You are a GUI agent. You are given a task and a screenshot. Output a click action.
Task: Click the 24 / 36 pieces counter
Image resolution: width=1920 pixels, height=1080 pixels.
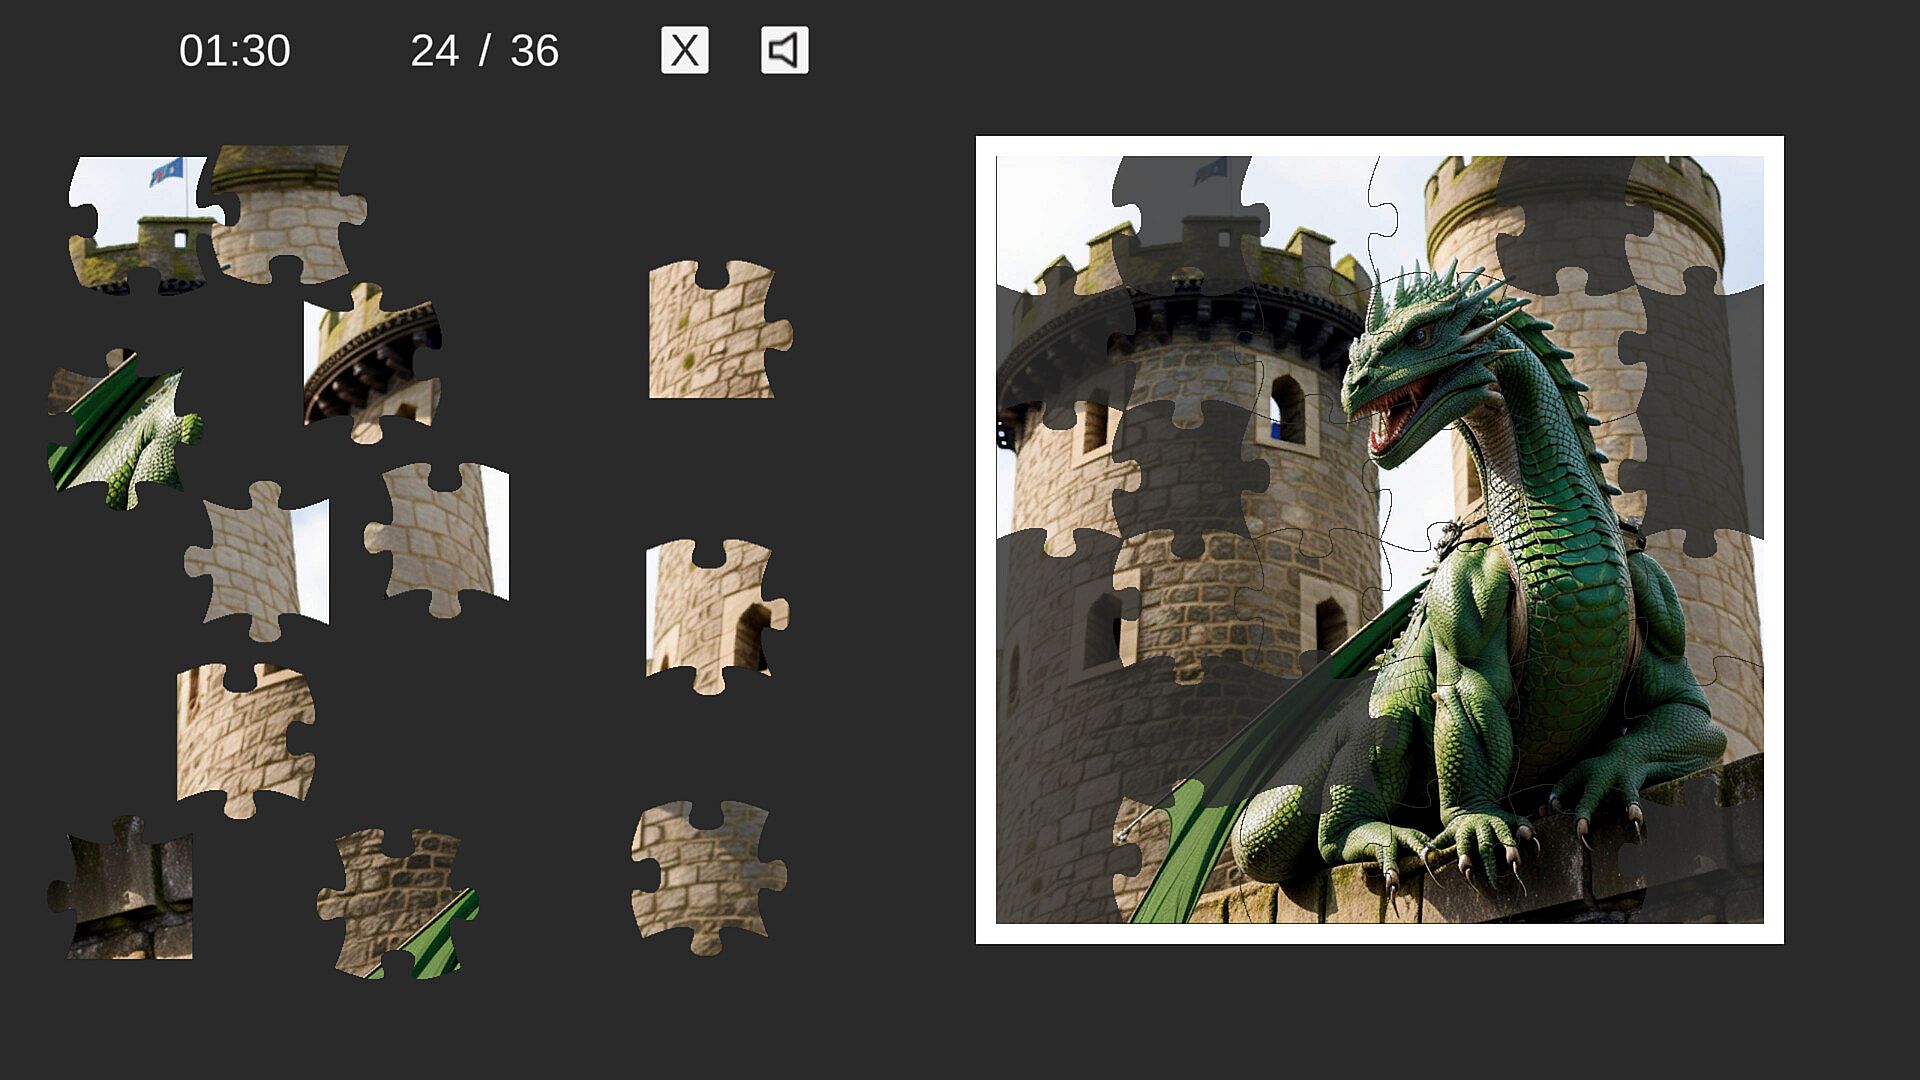click(x=484, y=51)
